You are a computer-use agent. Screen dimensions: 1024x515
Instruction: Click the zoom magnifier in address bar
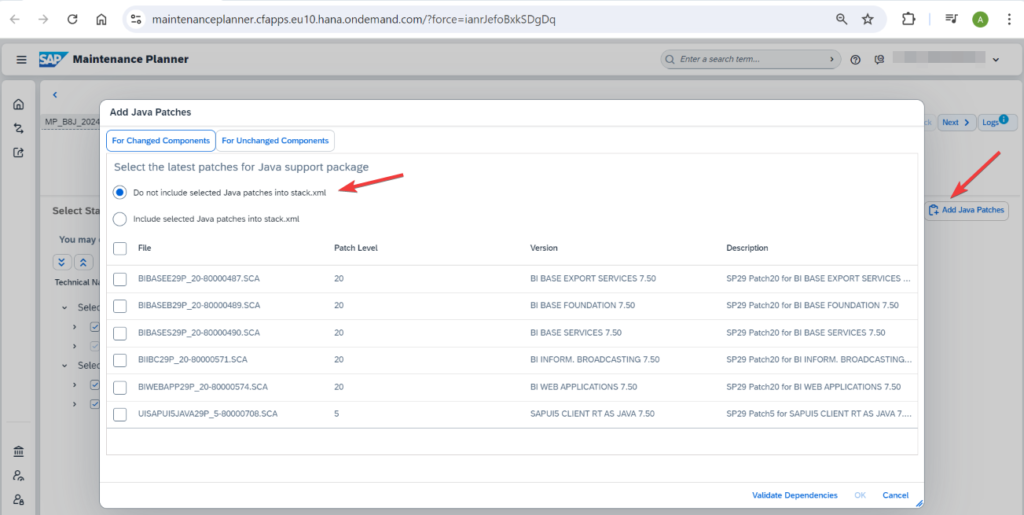coord(842,20)
